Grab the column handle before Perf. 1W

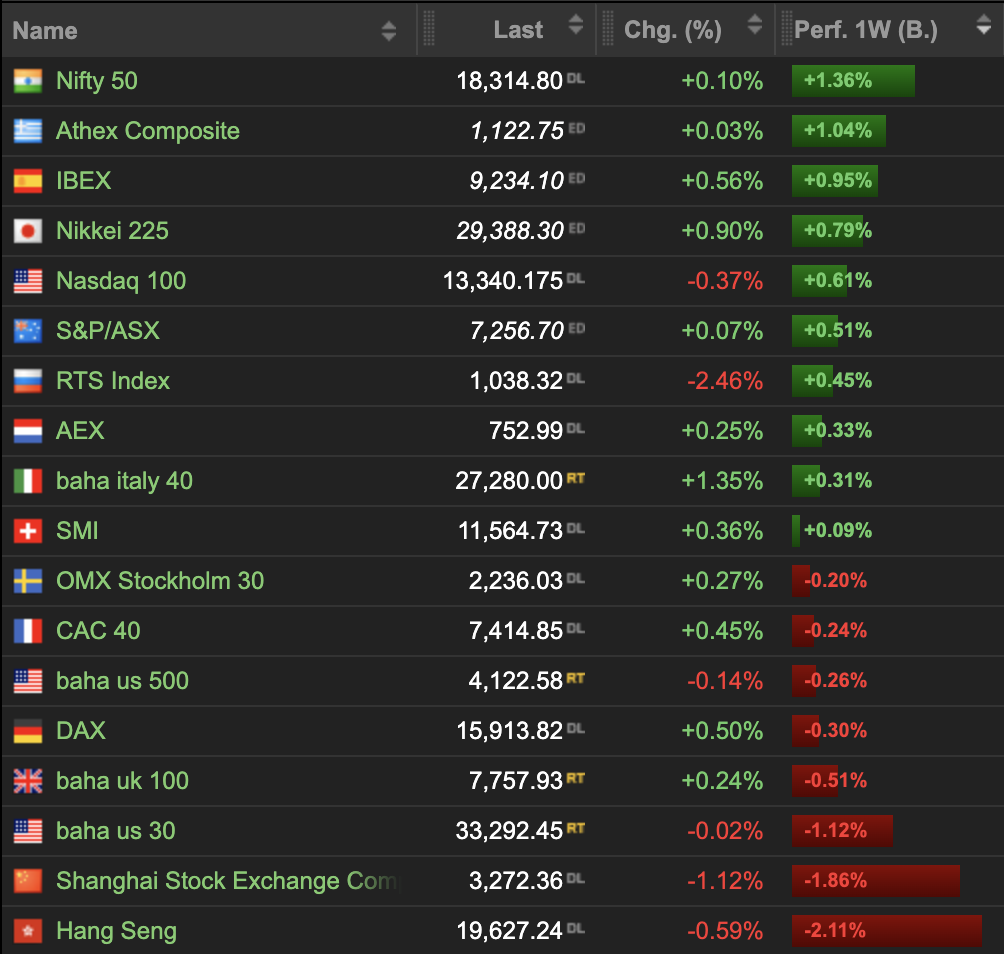(x=787, y=29)
